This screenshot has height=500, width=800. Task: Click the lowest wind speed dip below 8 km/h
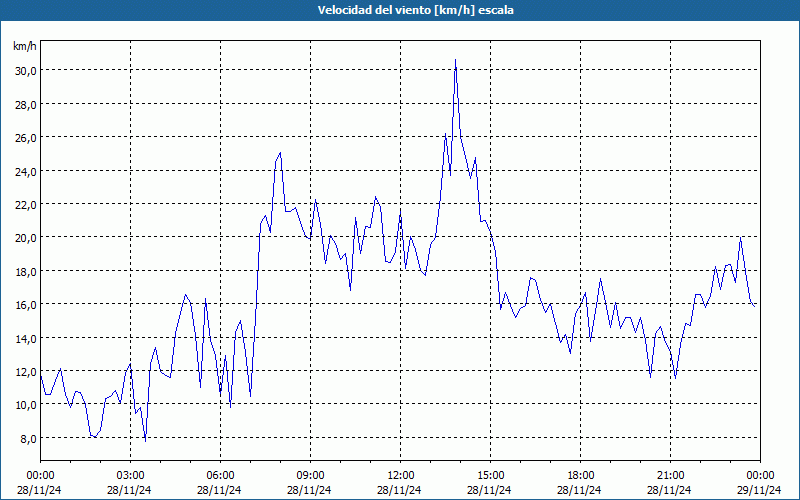coord(145,441)
